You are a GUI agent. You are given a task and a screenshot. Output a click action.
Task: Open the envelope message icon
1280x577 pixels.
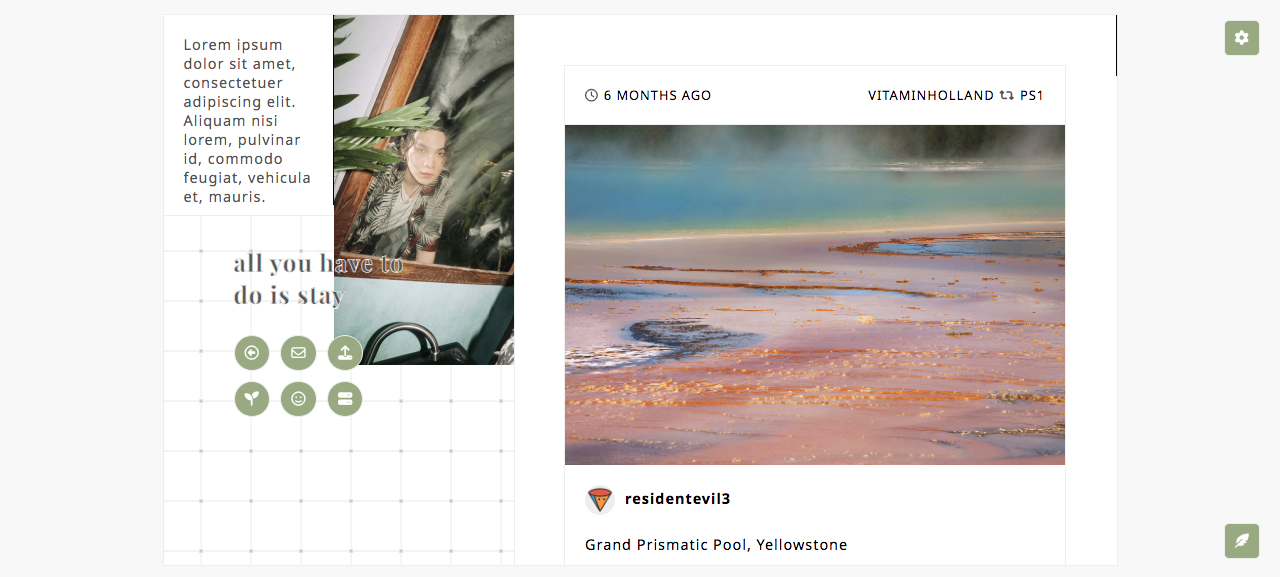[x=298, y=353]
